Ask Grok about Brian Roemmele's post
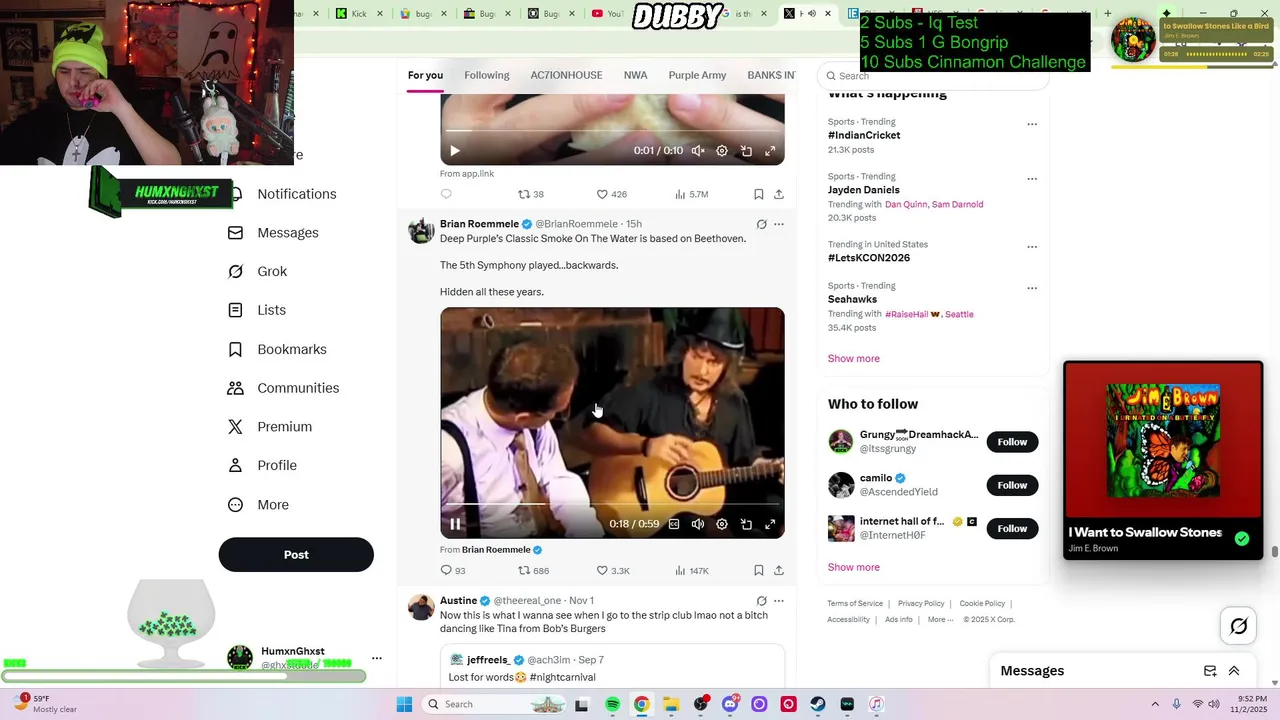Image resolution: width=1280 pixels, height=720 pixels. (x=761, y=224)
